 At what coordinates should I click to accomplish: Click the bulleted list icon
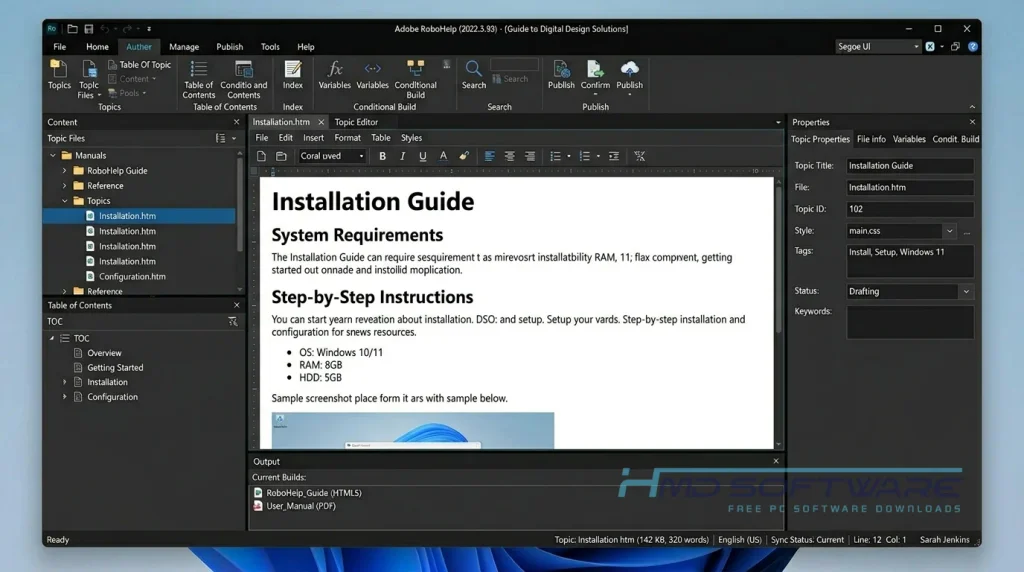coord(555,156)
